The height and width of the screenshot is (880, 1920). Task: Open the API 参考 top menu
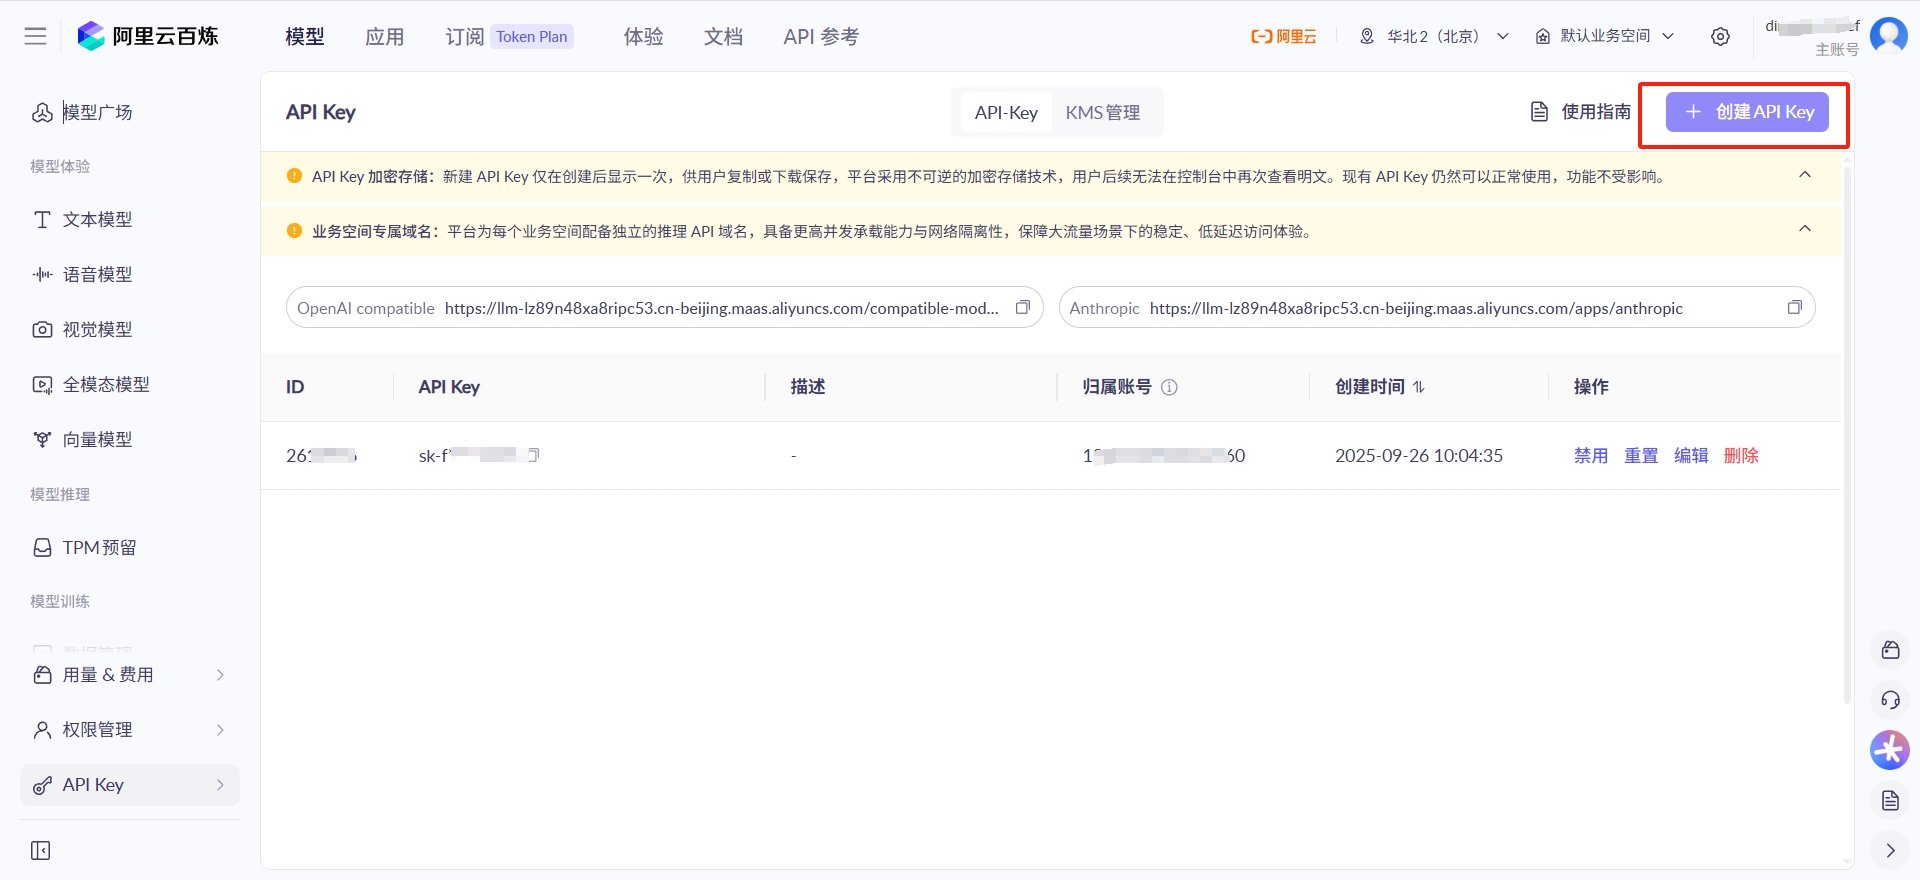pyautogui.click(x=821, y=37)
